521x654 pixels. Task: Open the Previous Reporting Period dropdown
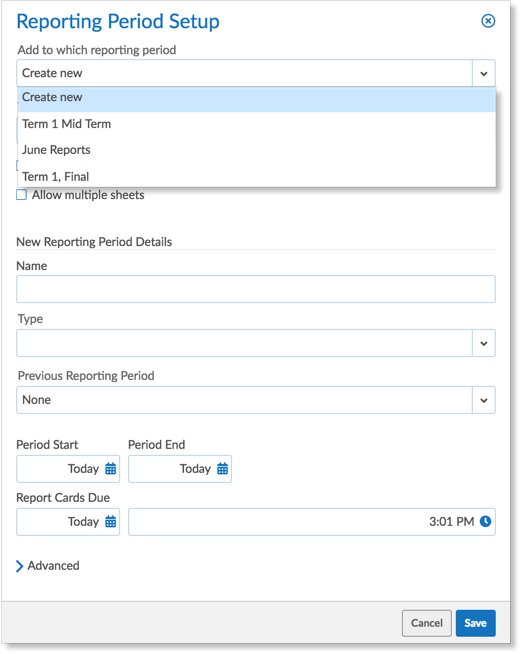[x=256, y=400]
